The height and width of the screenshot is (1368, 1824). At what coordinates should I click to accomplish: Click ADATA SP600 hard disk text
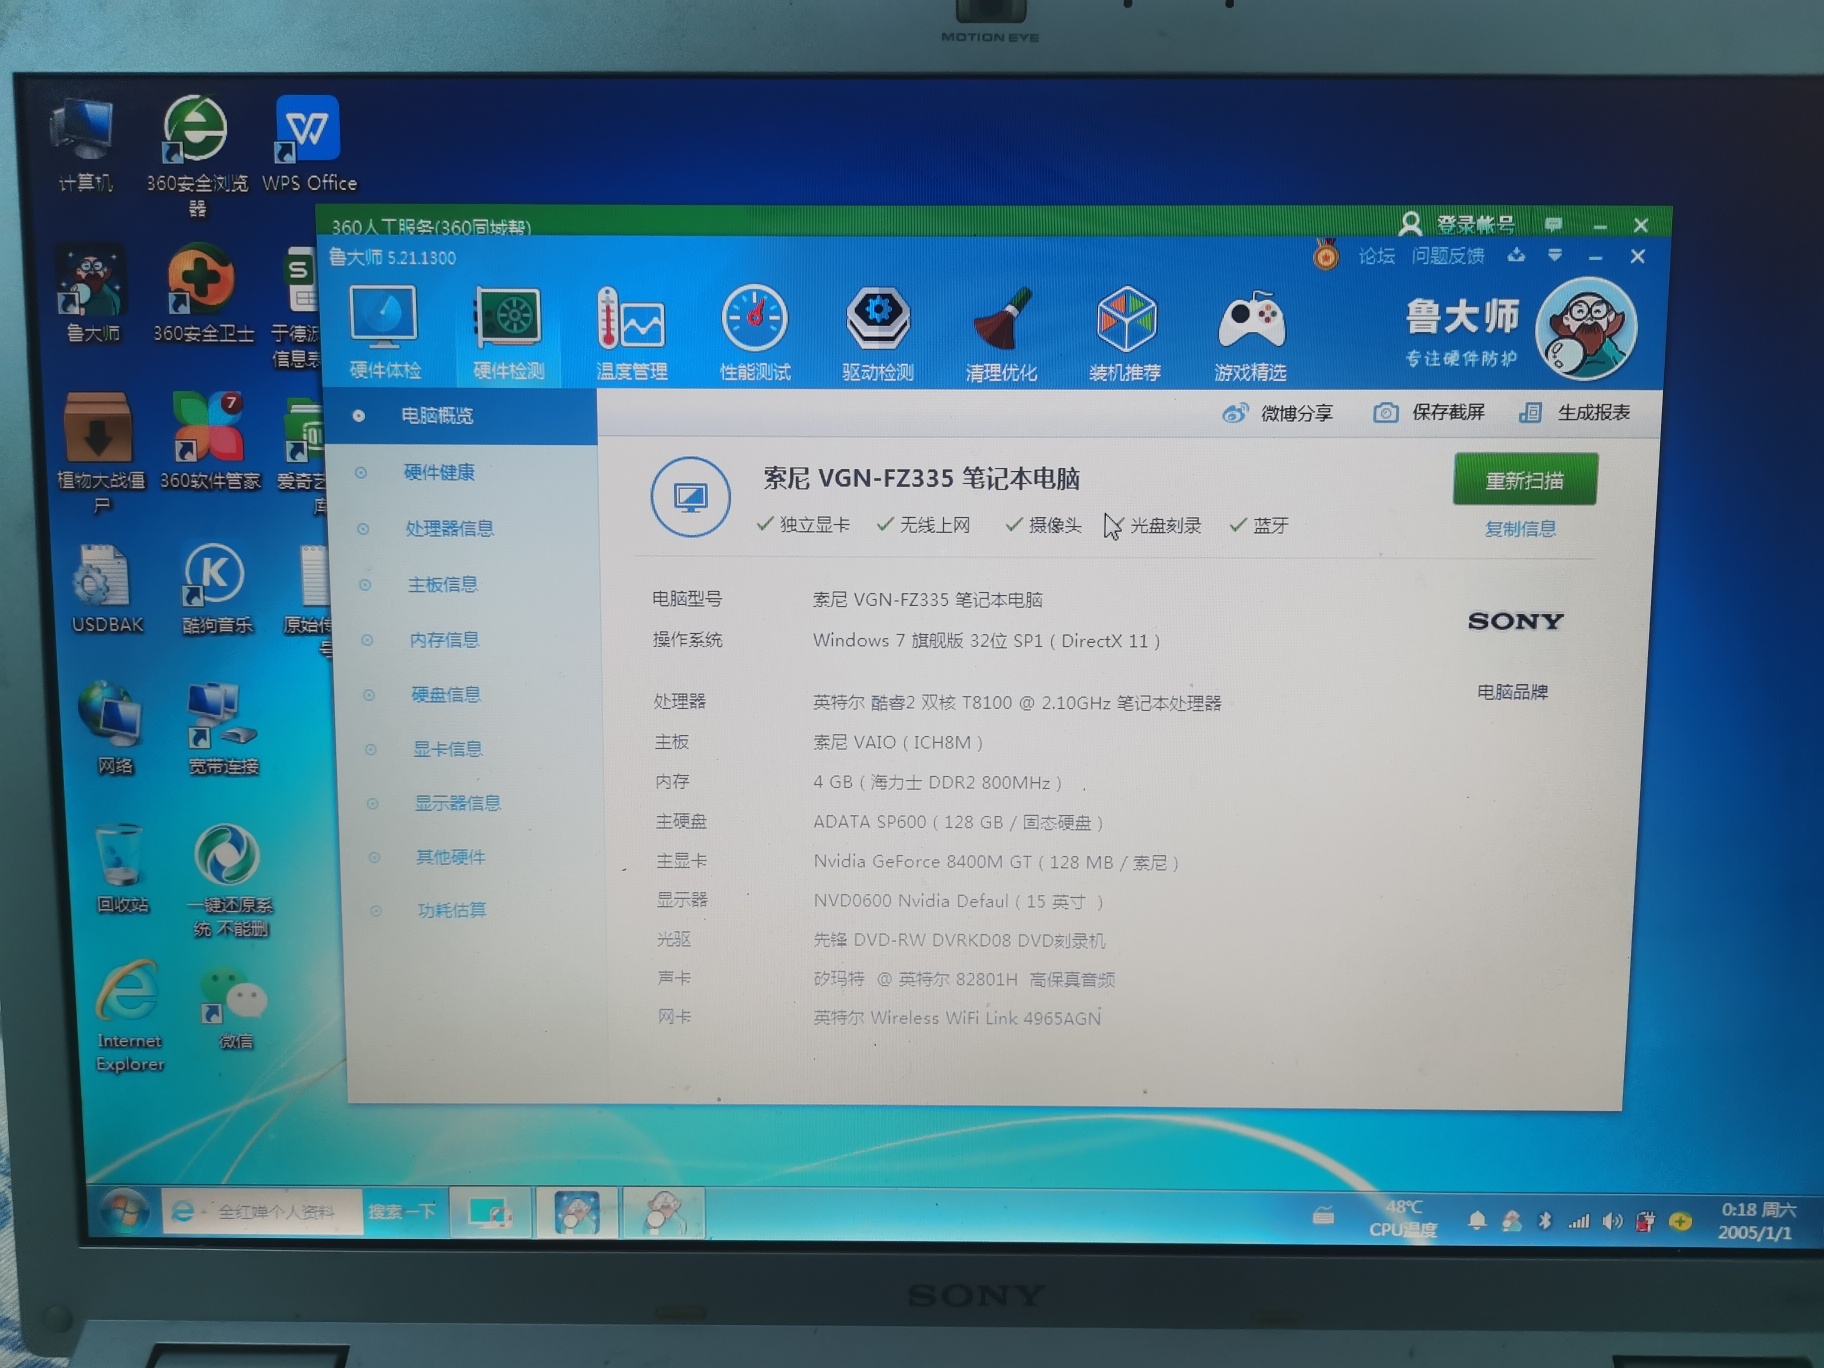pos(958,822)
